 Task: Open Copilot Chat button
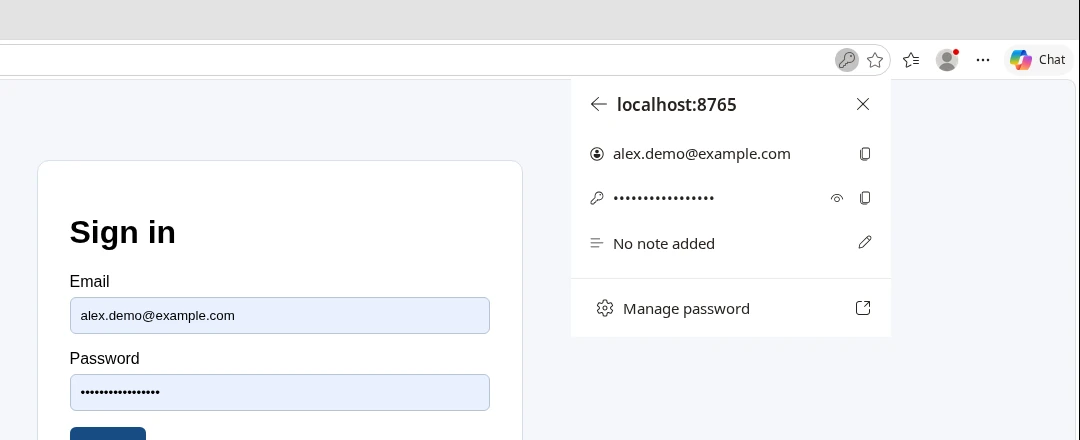coord(1039,60)
